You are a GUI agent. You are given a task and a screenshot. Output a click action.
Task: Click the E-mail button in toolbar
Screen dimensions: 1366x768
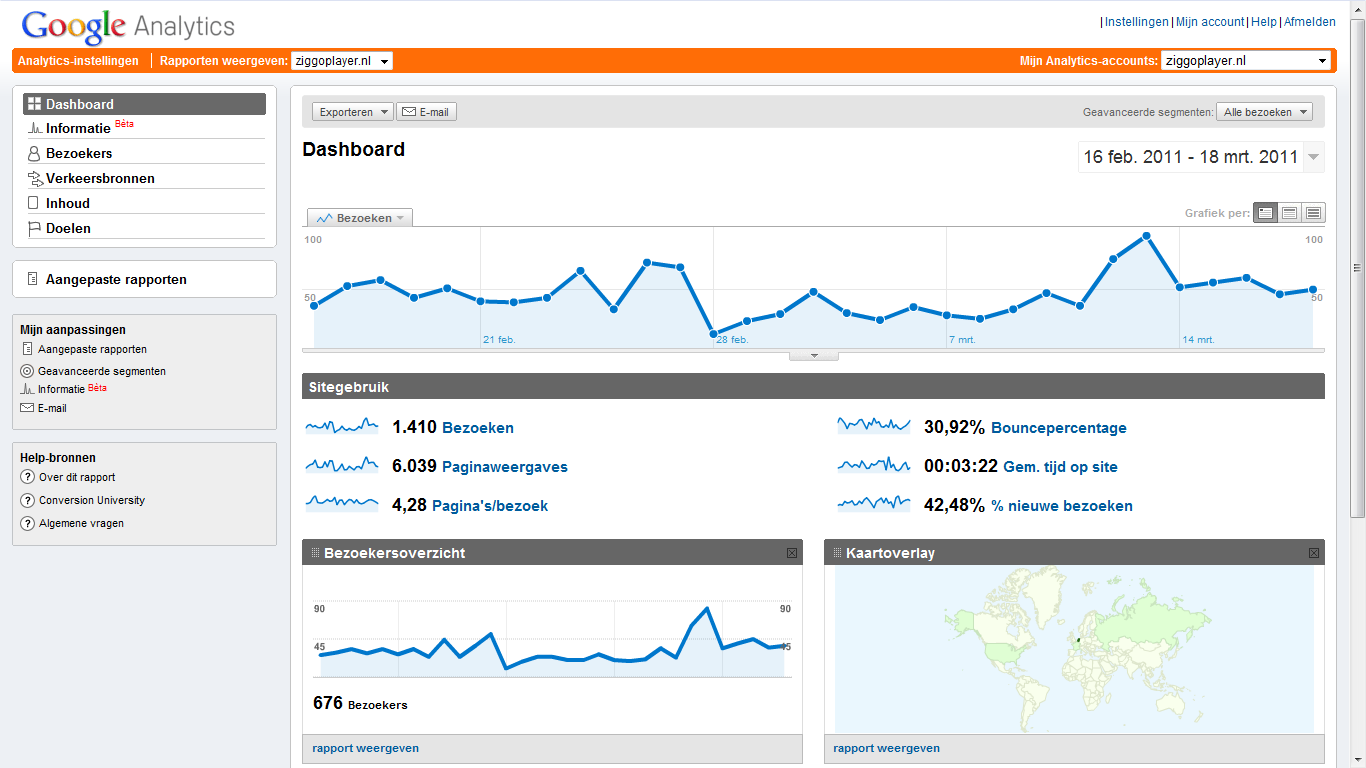pos(426,112)
